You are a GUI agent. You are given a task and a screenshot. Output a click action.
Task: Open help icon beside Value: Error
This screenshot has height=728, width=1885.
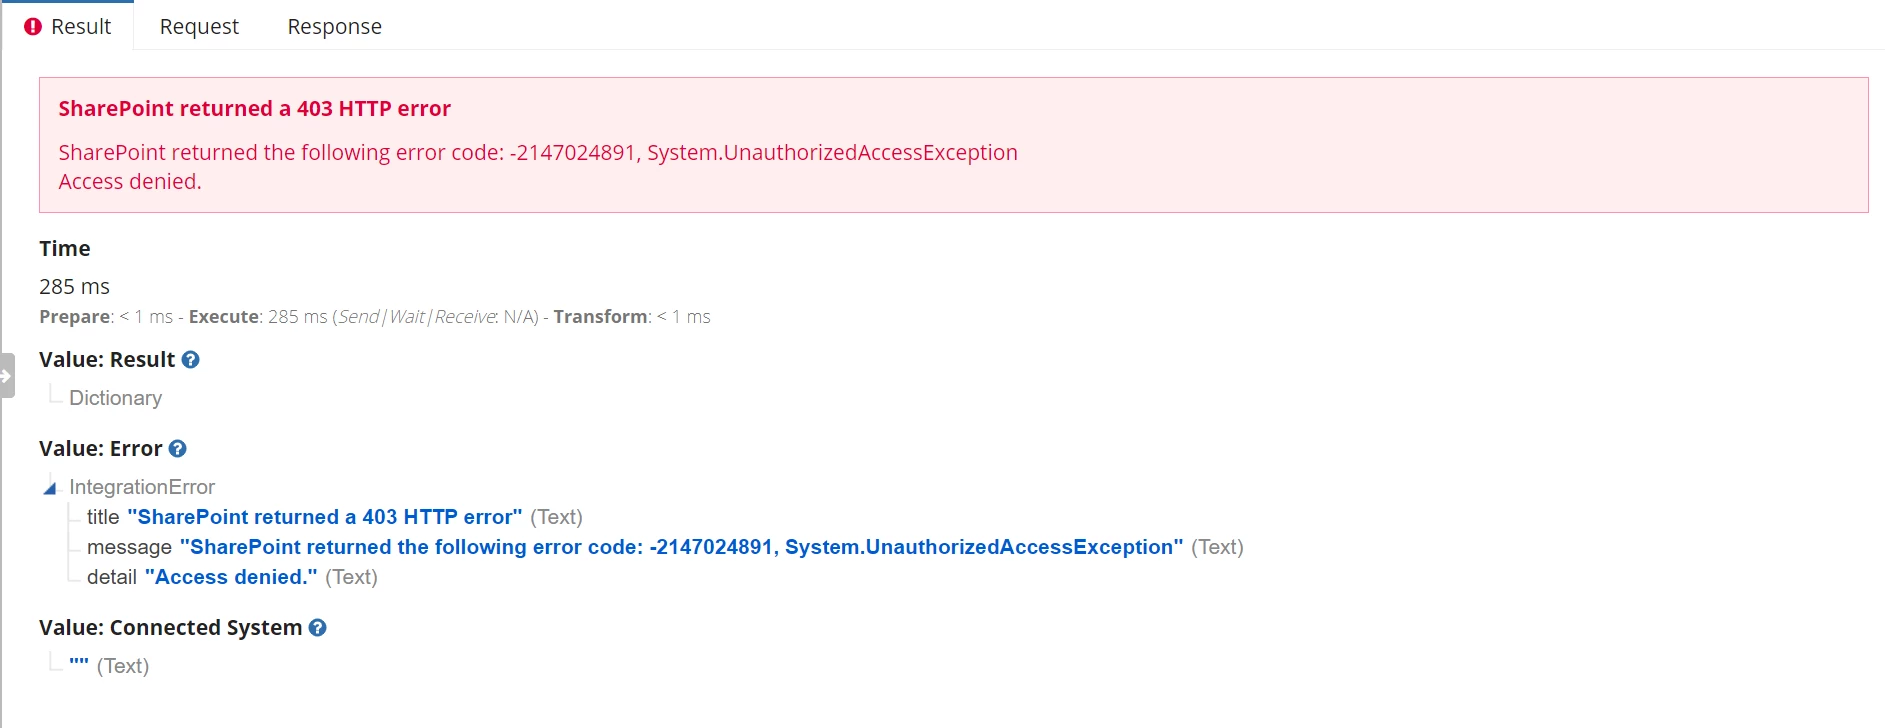click(178, 449)
